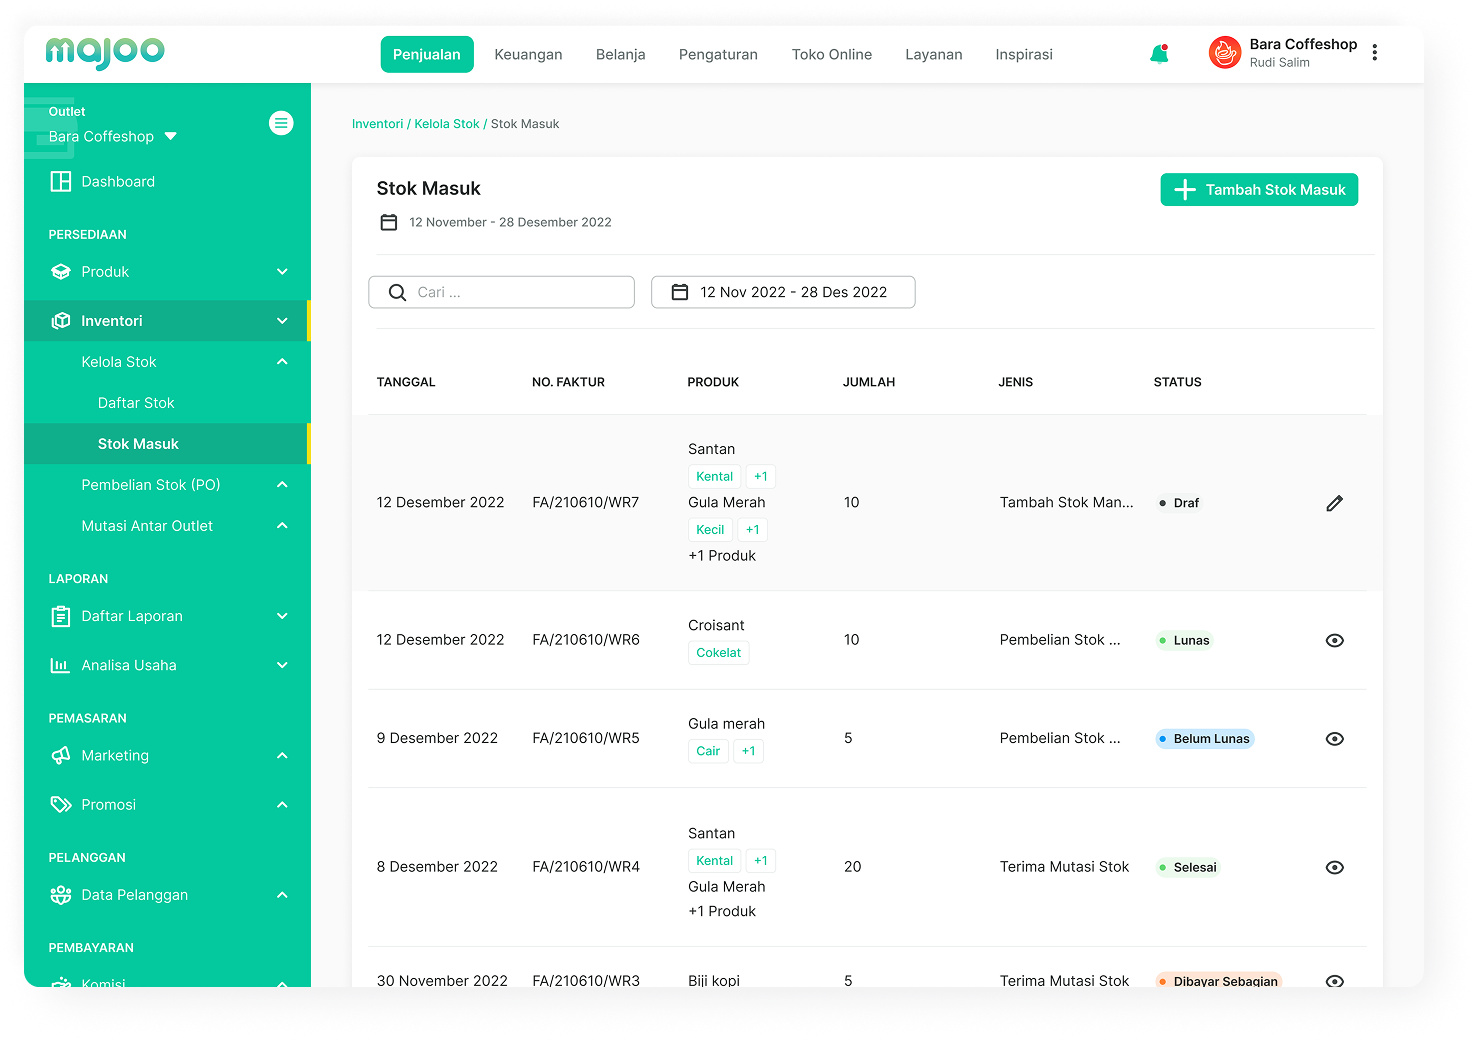The width and height of the screenshot is (1480, 1043).
Task: Click the Draf status badge
Action: click(1179, 503)
